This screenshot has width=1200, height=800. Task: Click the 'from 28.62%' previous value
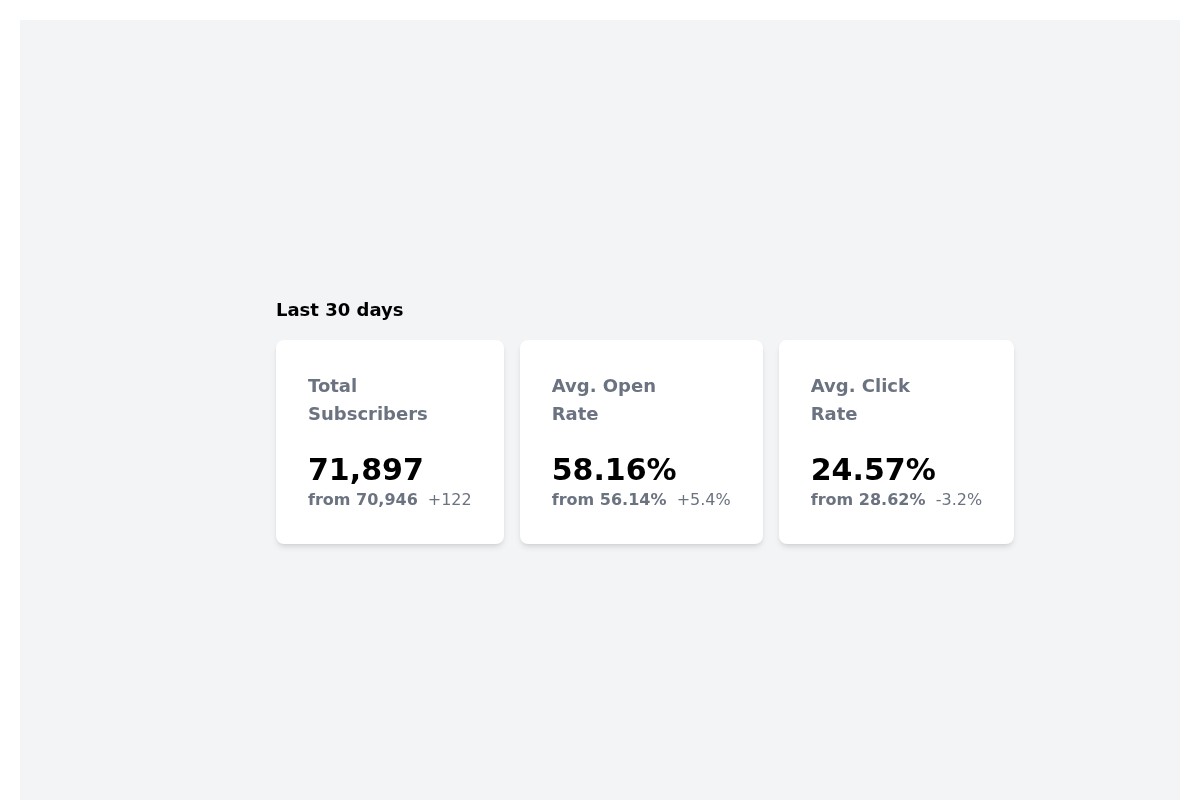pos(867,500)
